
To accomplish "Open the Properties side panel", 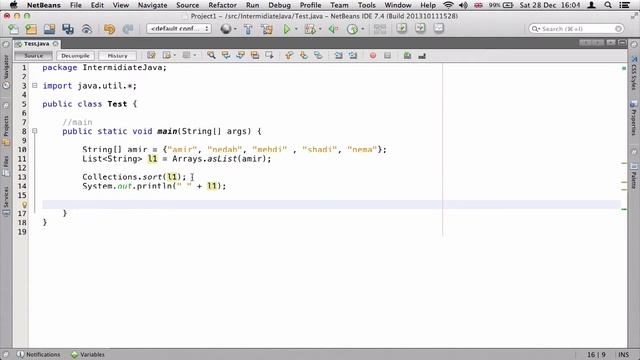I will pyautogui.click(x=633, y=118).
